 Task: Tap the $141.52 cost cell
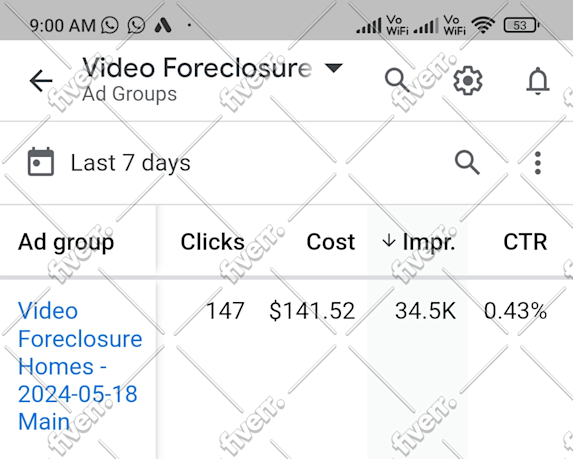coord(312,311)
